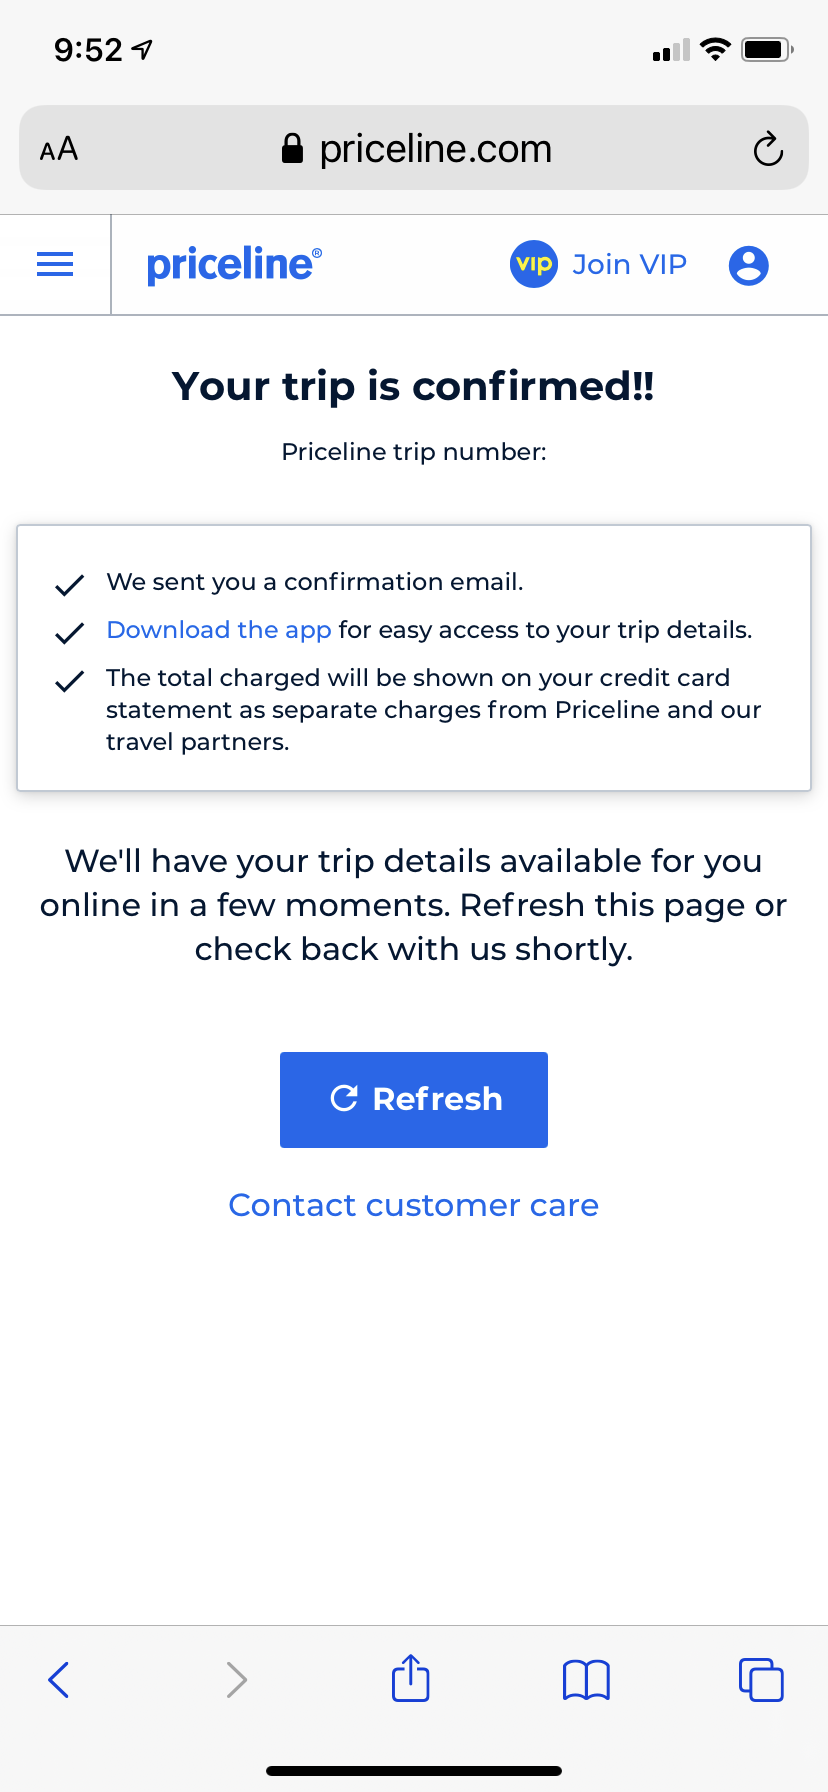Image resolution: width=828 pixels, height=1792 pixels.
Task: Follow the Download the app link
Action: tap(218, 630)
